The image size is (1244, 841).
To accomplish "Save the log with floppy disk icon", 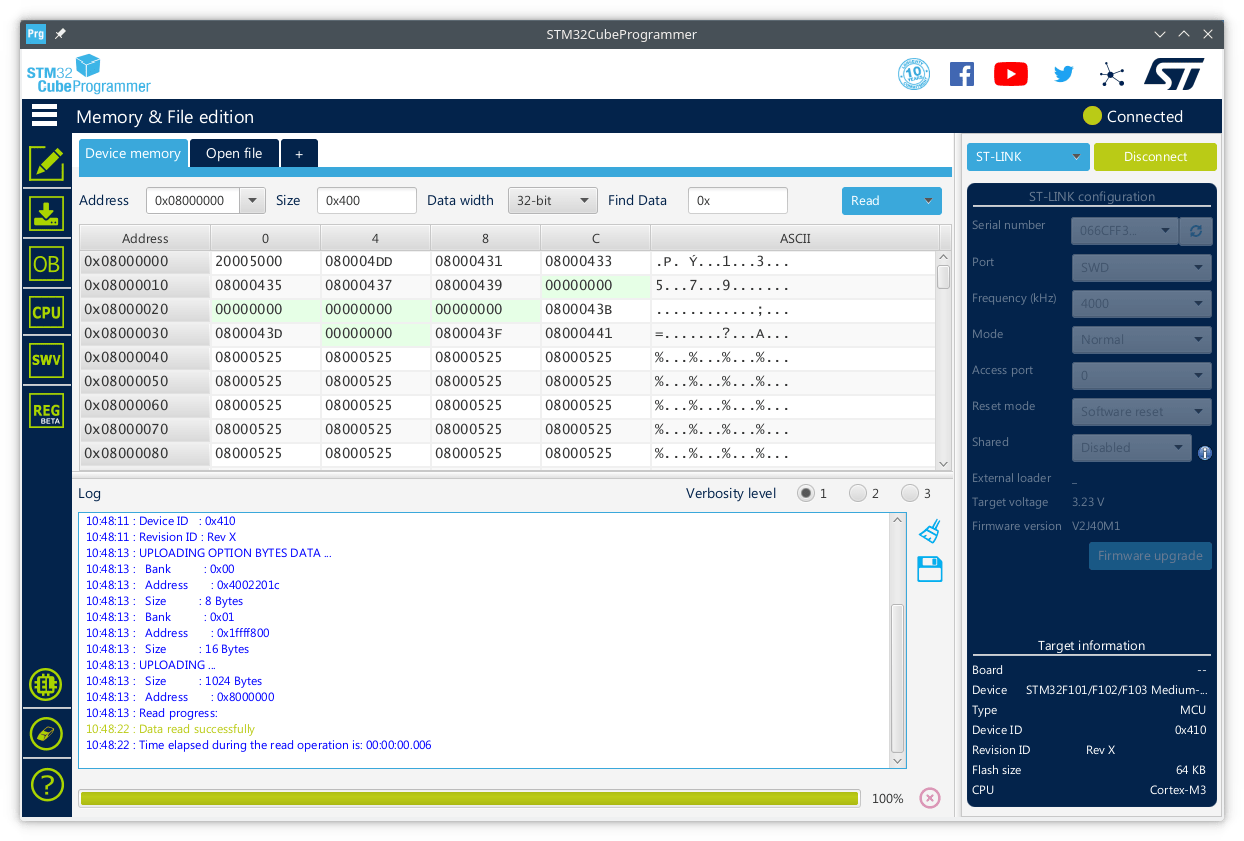I will pyautogui.click(x=930, y=569).
